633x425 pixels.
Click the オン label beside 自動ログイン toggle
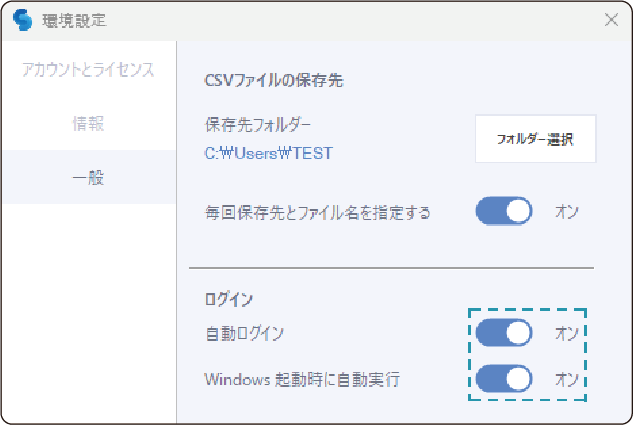[566, 333]
